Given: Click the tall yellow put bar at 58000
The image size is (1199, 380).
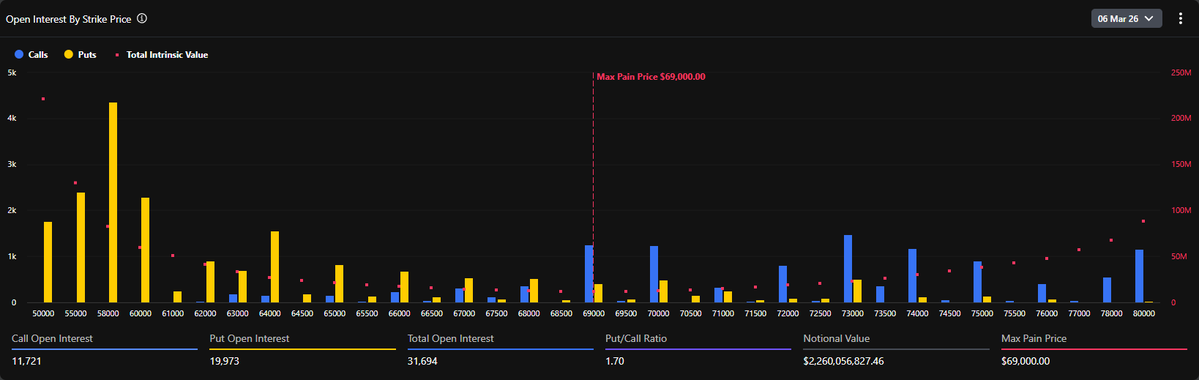Looking at the screenshot, I should coord(113,203).
